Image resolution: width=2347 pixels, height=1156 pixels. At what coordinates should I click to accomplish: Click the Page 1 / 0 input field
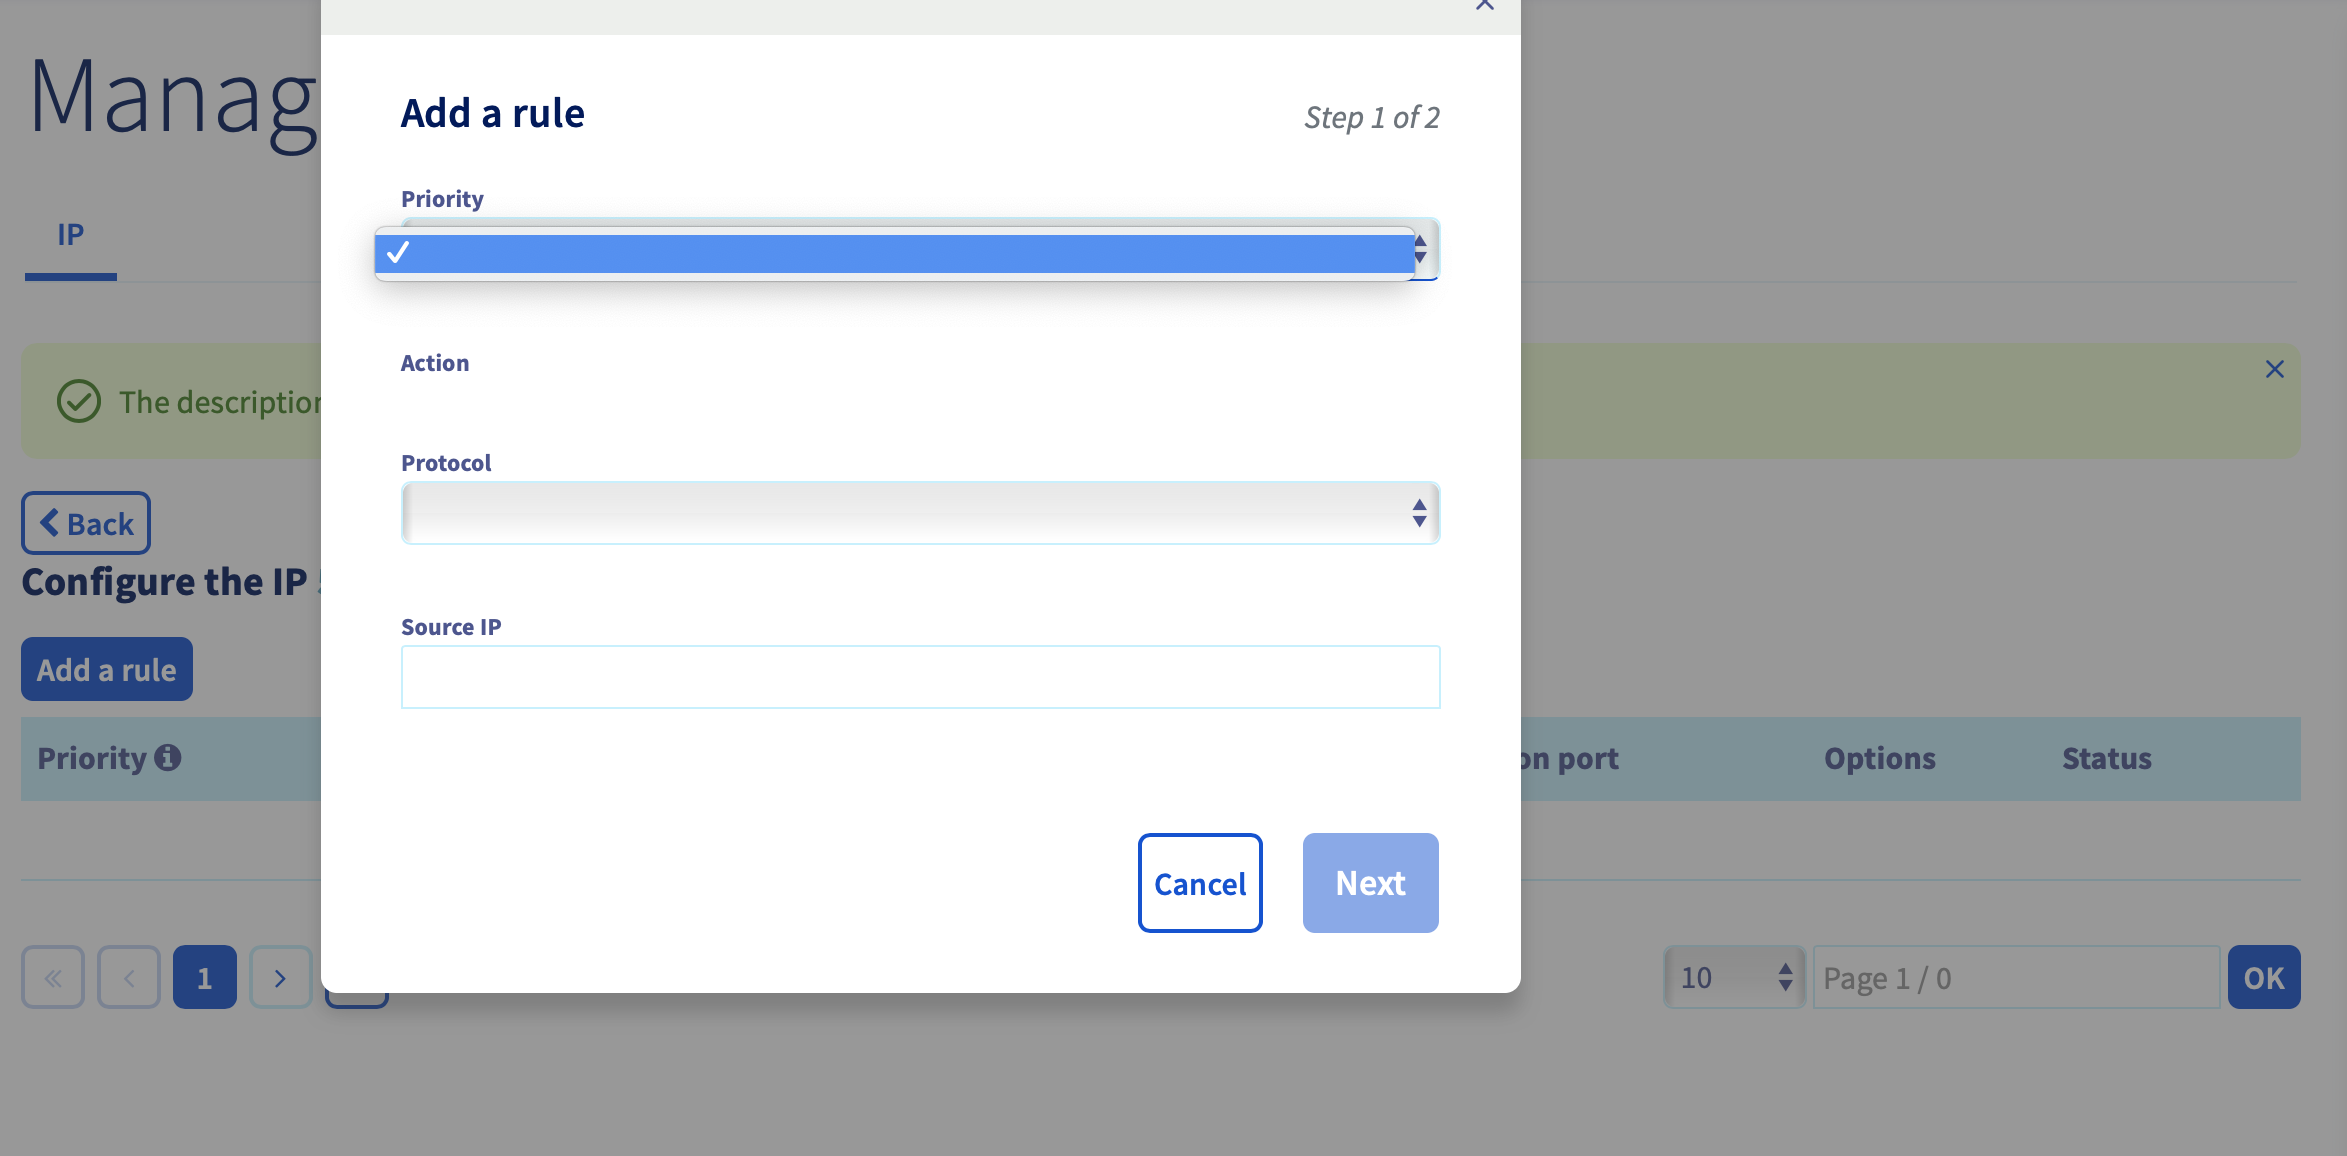point(2016,977)
